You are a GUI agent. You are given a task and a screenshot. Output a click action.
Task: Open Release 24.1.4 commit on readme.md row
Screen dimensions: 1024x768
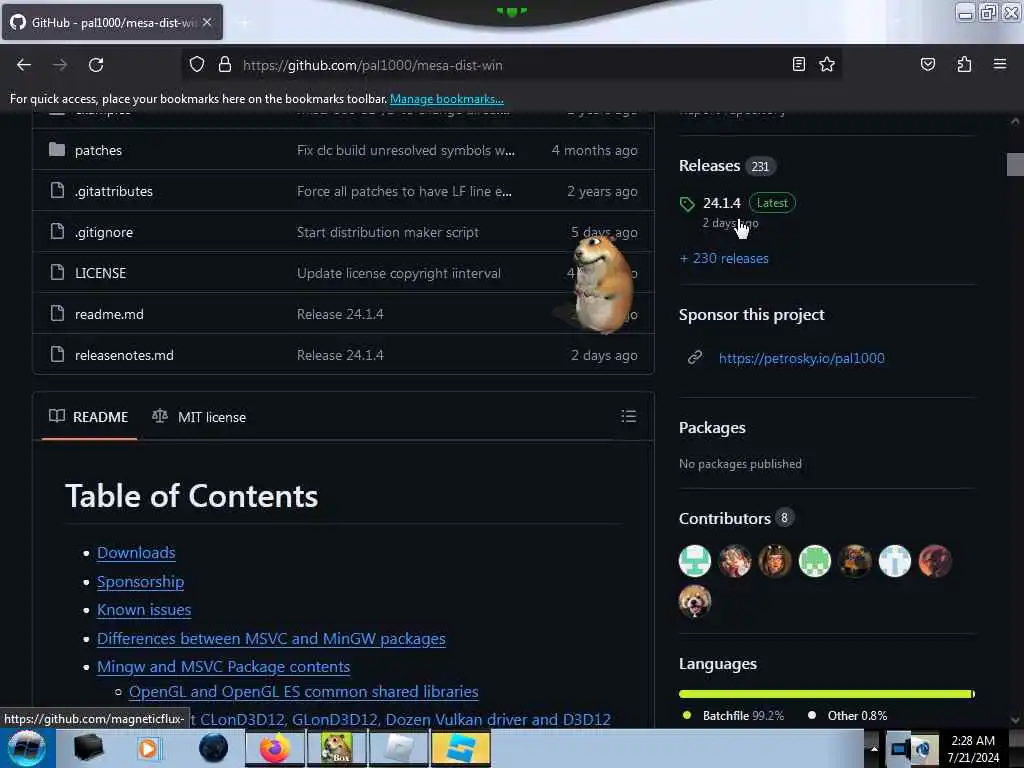[x=340, y=314]
